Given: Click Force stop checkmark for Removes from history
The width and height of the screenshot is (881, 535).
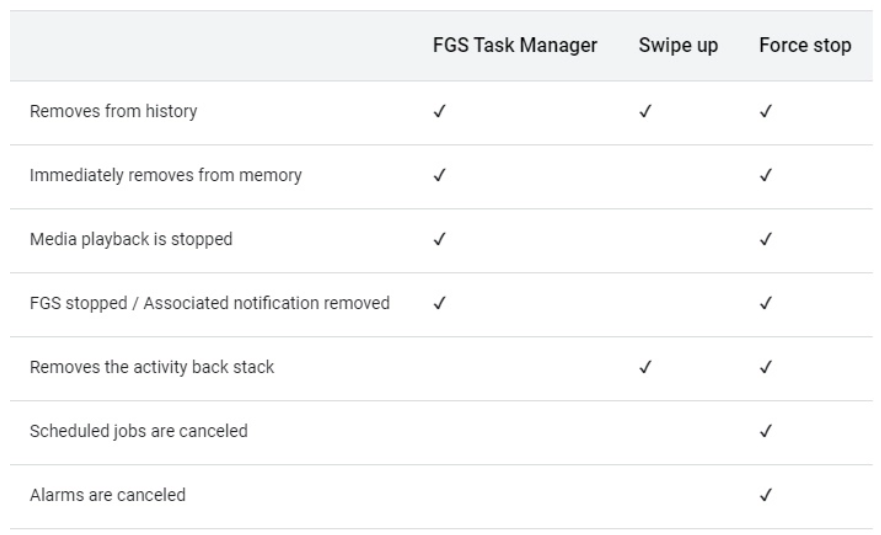Looking at the screenshot, I should coord(765,112).
